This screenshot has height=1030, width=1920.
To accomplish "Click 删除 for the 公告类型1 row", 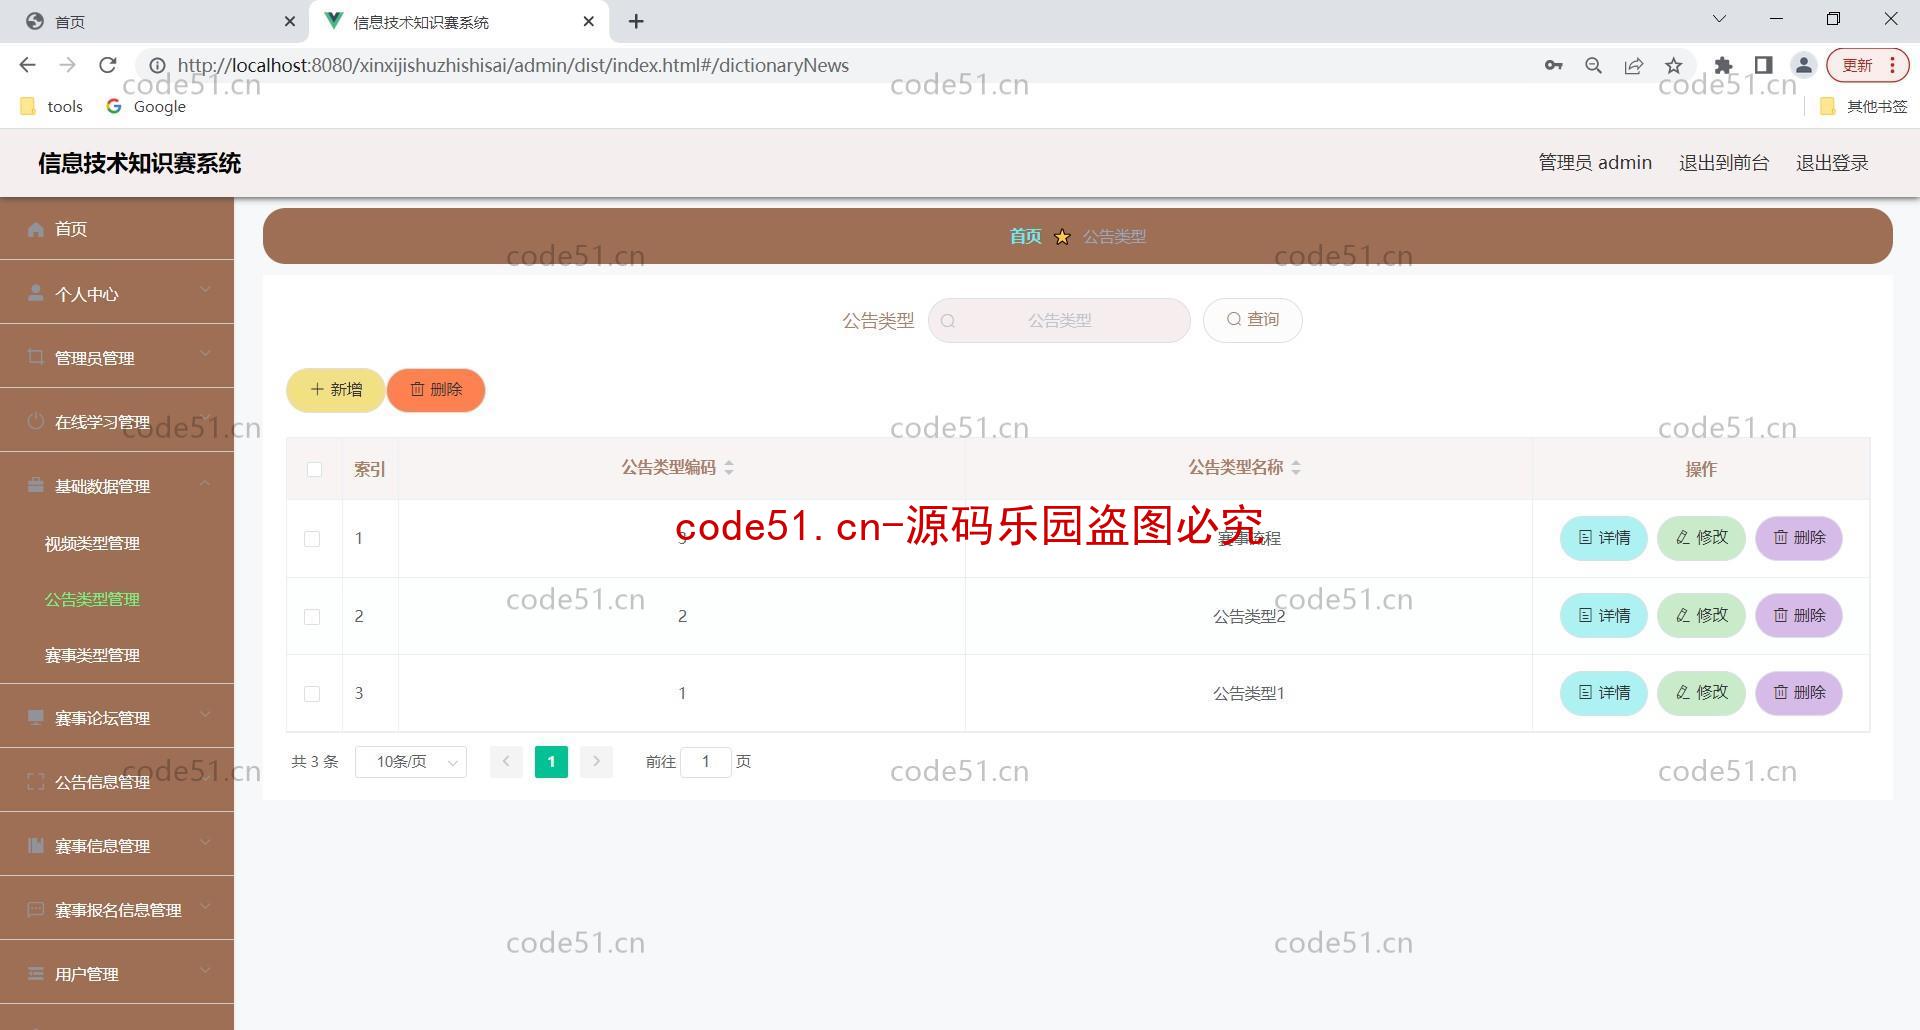I will point(1799,693).
